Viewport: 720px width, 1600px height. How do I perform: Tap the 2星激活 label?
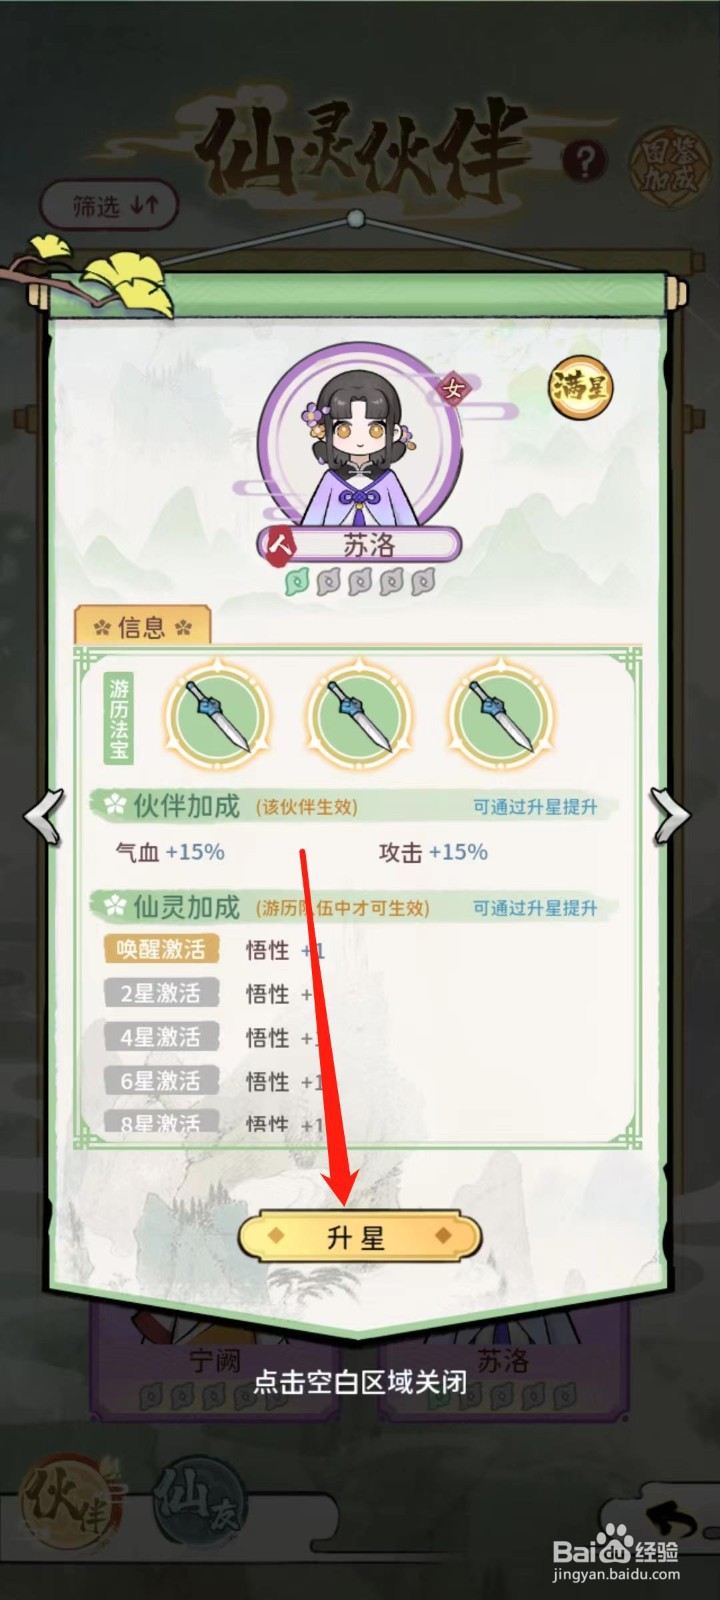click(161, 993)
